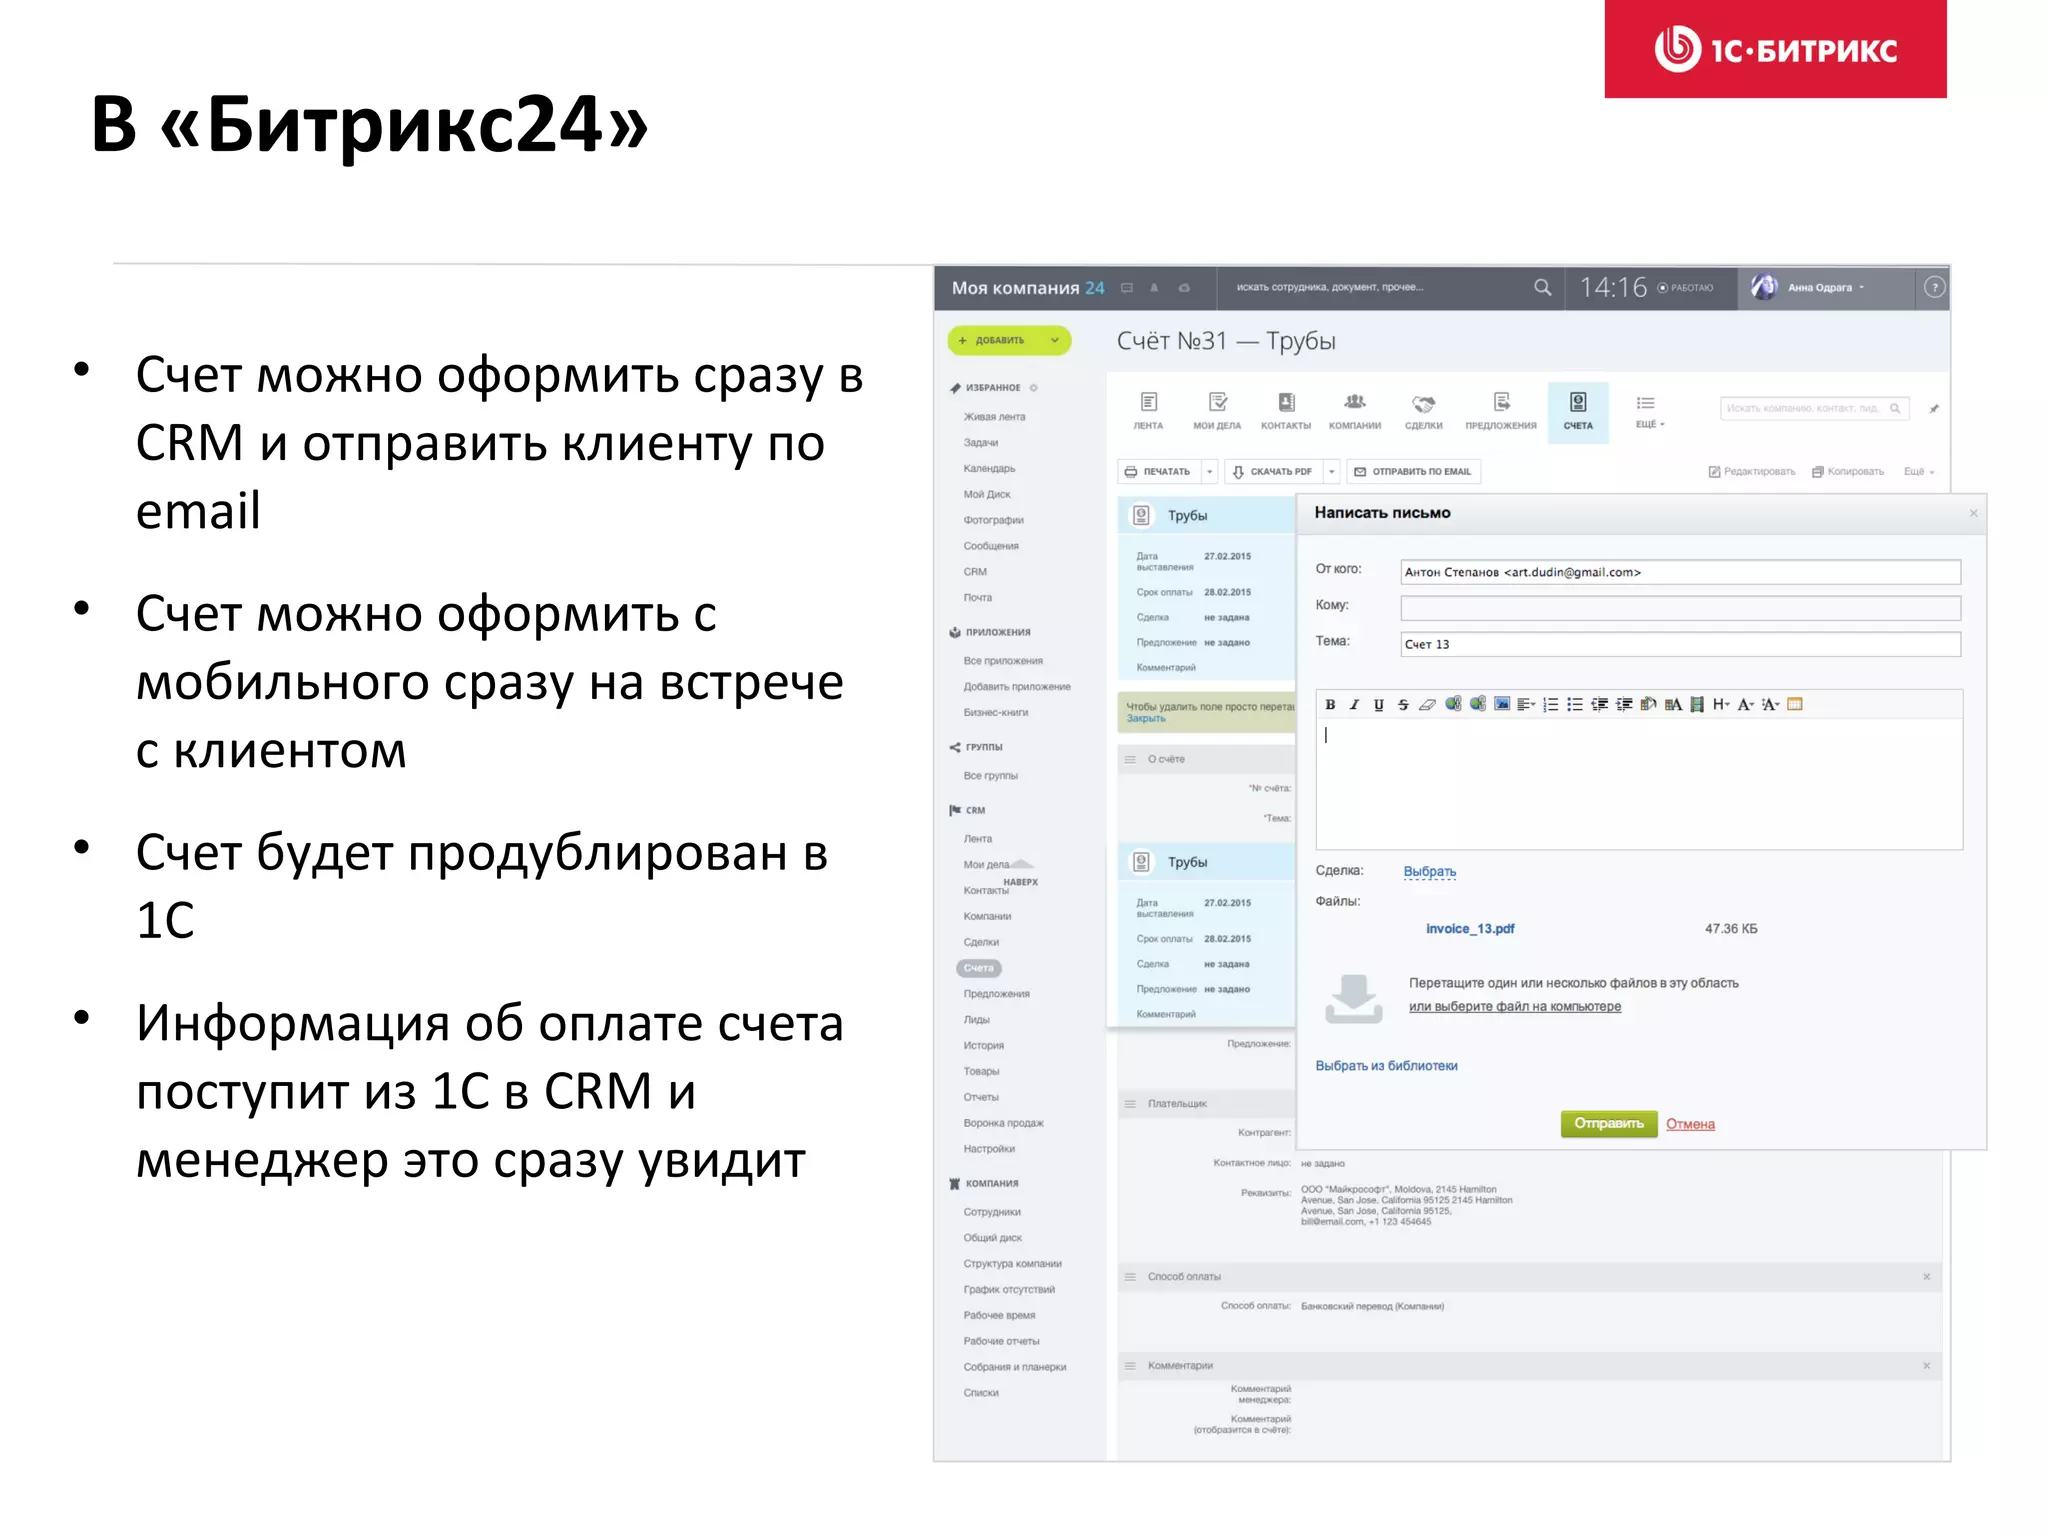The width and height of the screenshot is (2048, 1536).
Task: Click the Копировать link
Action: [1848, 471]
